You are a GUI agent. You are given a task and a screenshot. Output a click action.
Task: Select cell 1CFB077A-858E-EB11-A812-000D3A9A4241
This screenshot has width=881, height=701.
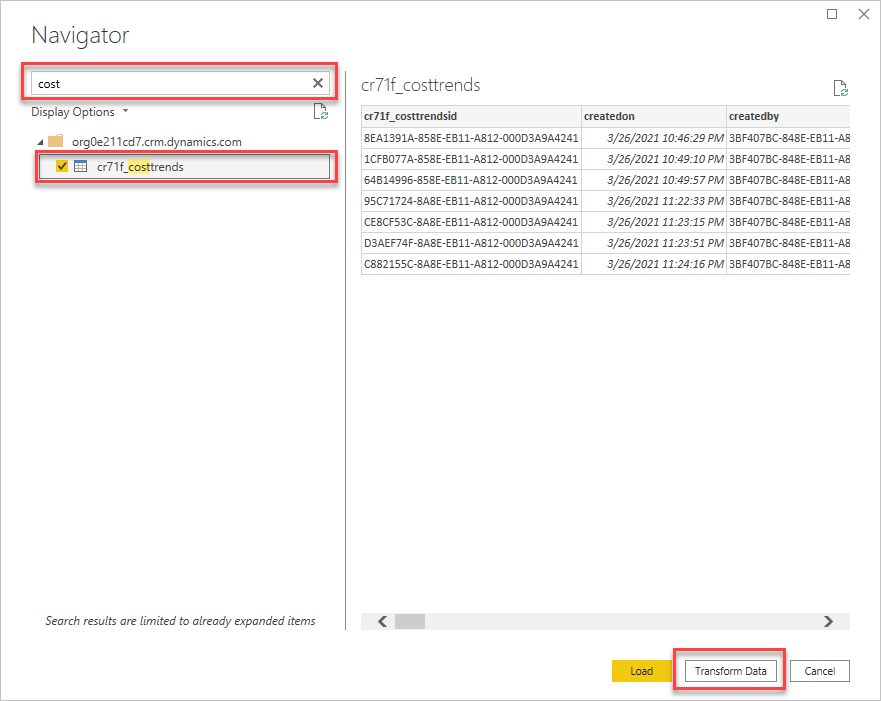tap(471, 159)
